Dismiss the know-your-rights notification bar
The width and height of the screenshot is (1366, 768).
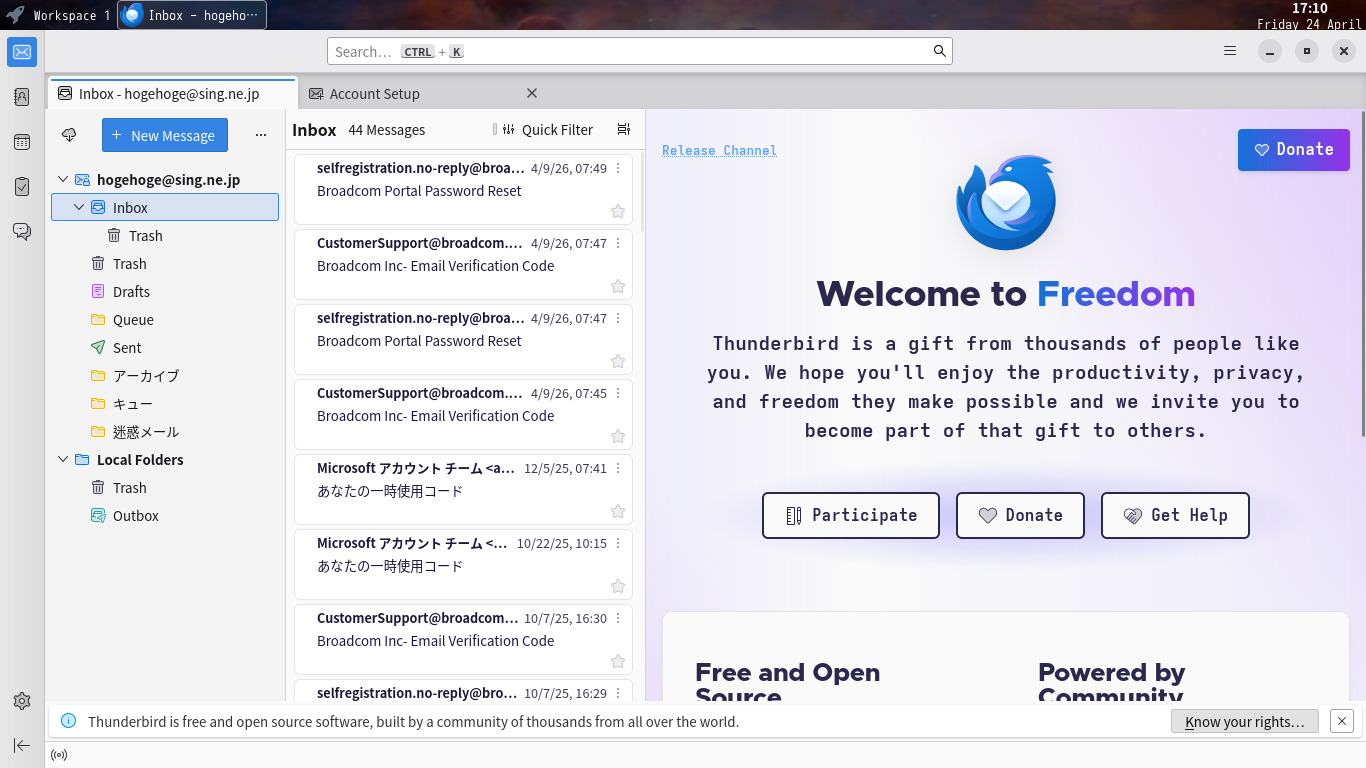coord(1342,721)
